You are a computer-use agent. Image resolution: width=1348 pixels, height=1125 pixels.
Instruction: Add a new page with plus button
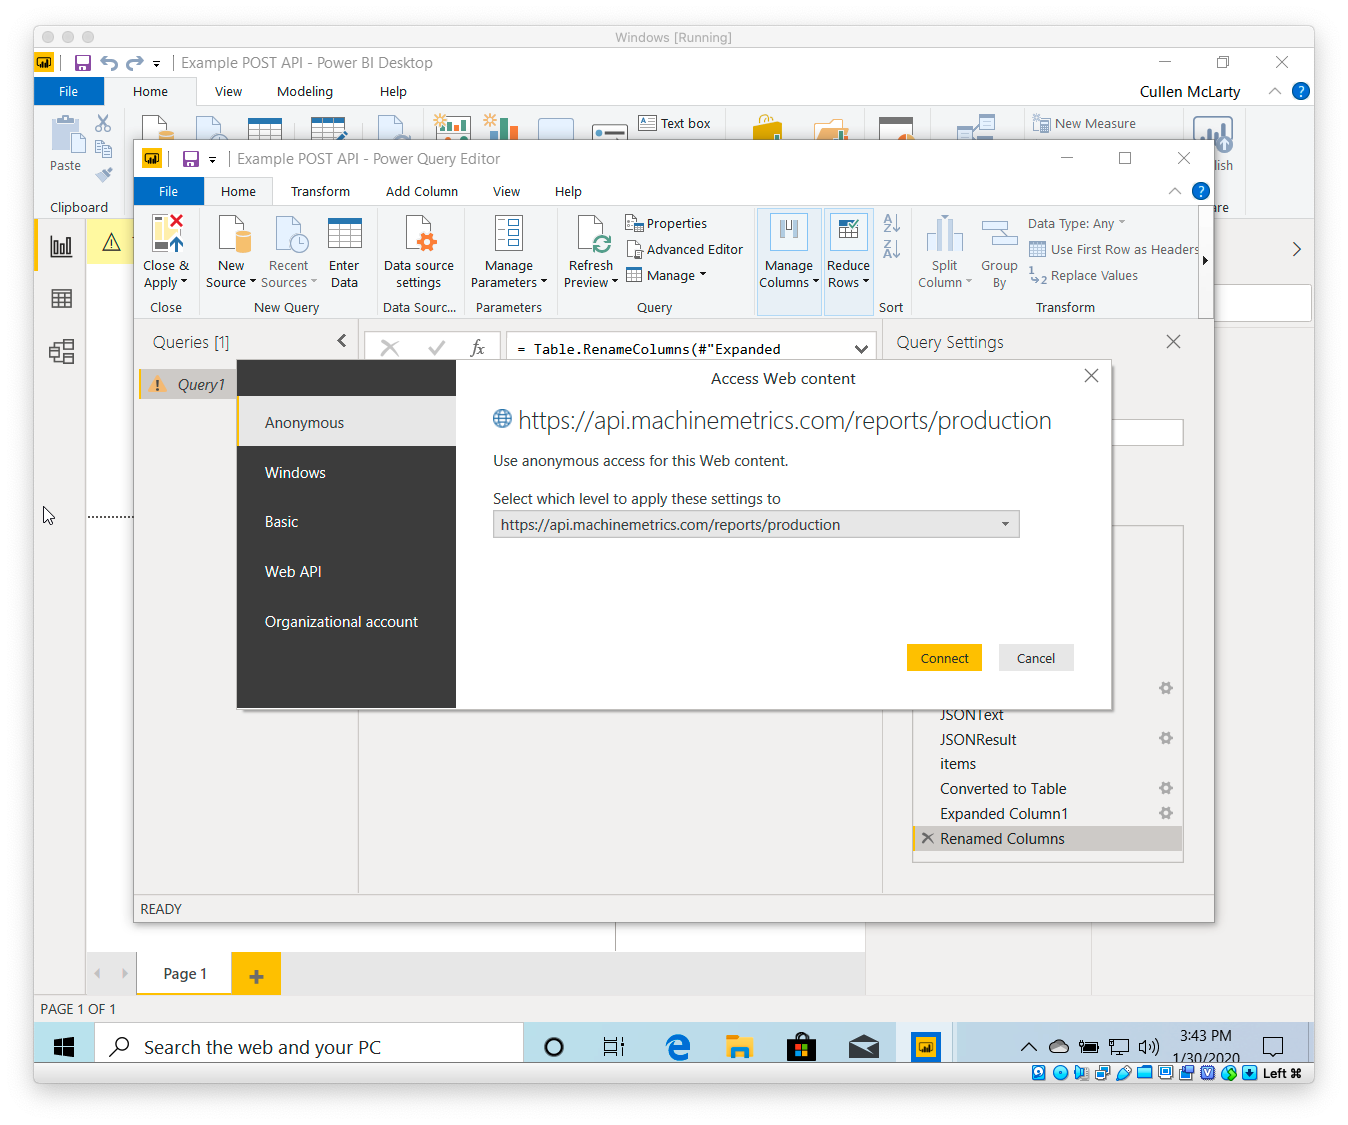click(256, 974)
